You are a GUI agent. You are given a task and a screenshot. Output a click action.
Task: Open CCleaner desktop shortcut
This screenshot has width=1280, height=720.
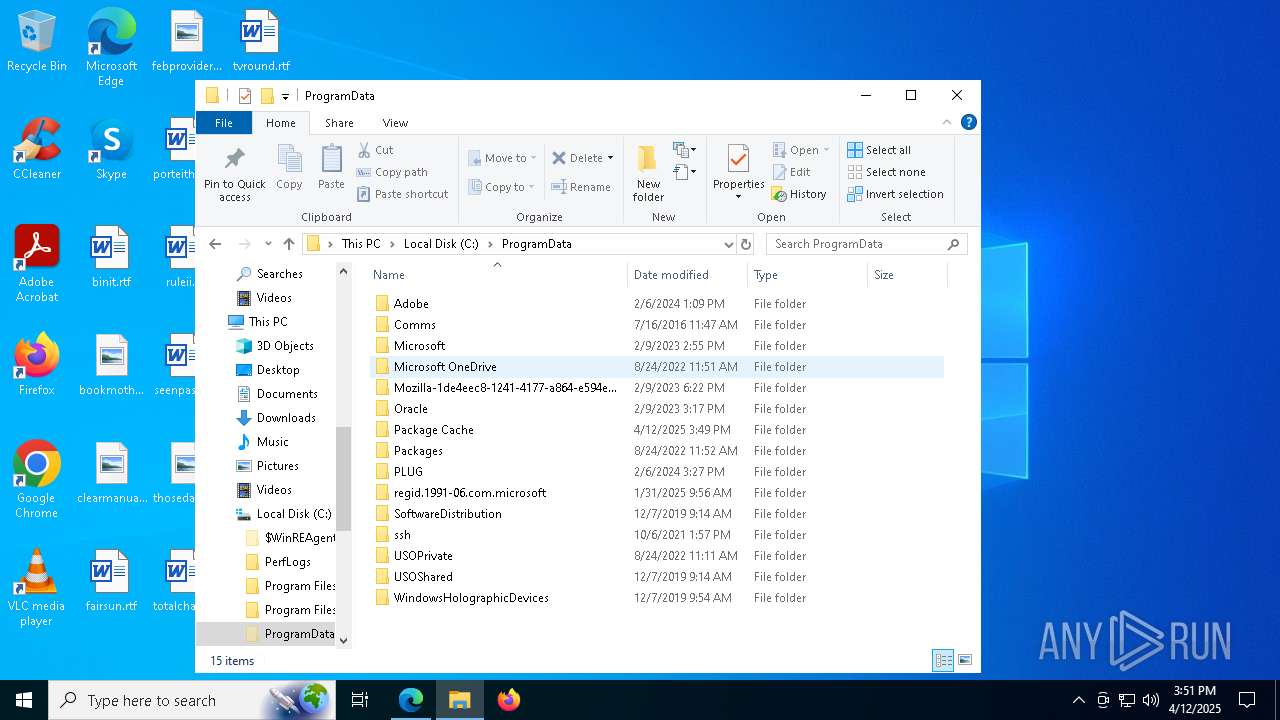pyautogui.click(x=37, y=150)
